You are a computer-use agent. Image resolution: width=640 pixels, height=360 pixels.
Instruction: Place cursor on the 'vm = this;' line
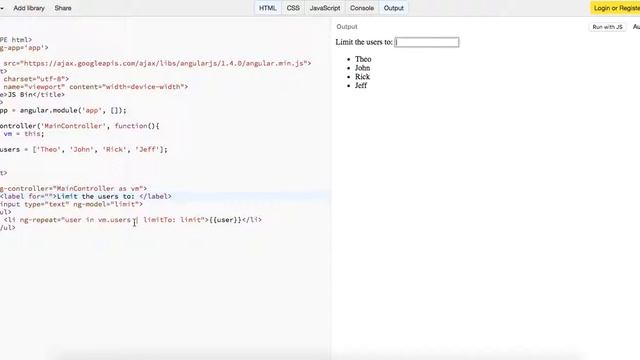[24, 134]
